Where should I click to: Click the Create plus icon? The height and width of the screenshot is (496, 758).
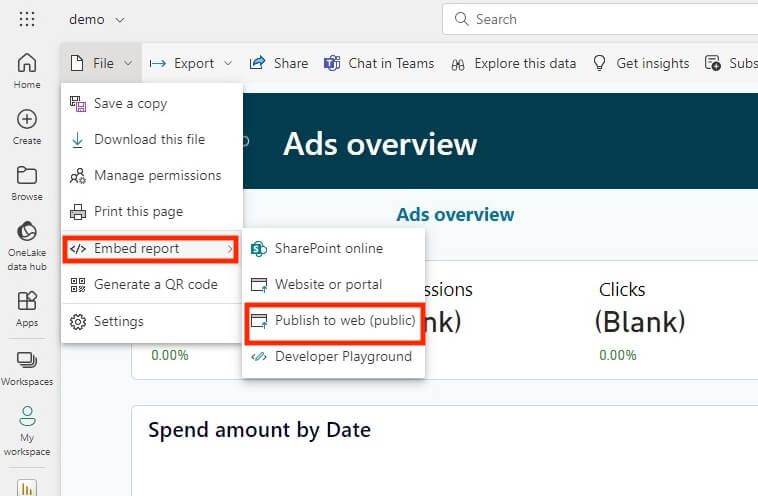coord(27,126)
